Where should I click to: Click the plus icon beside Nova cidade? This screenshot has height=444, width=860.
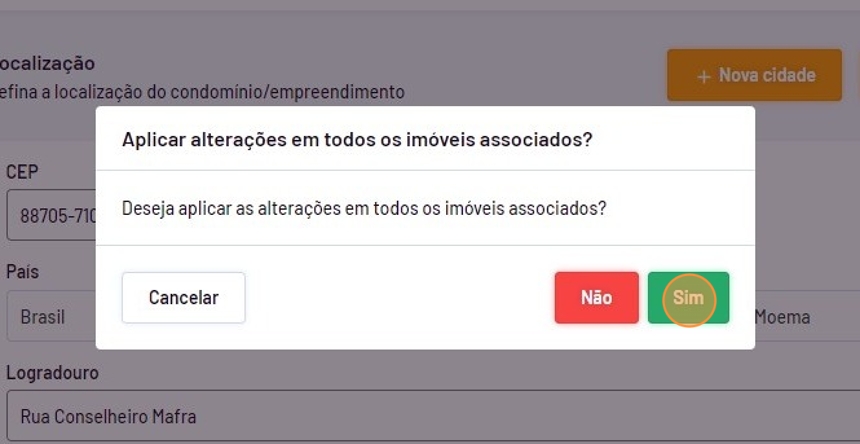(704, 76)
